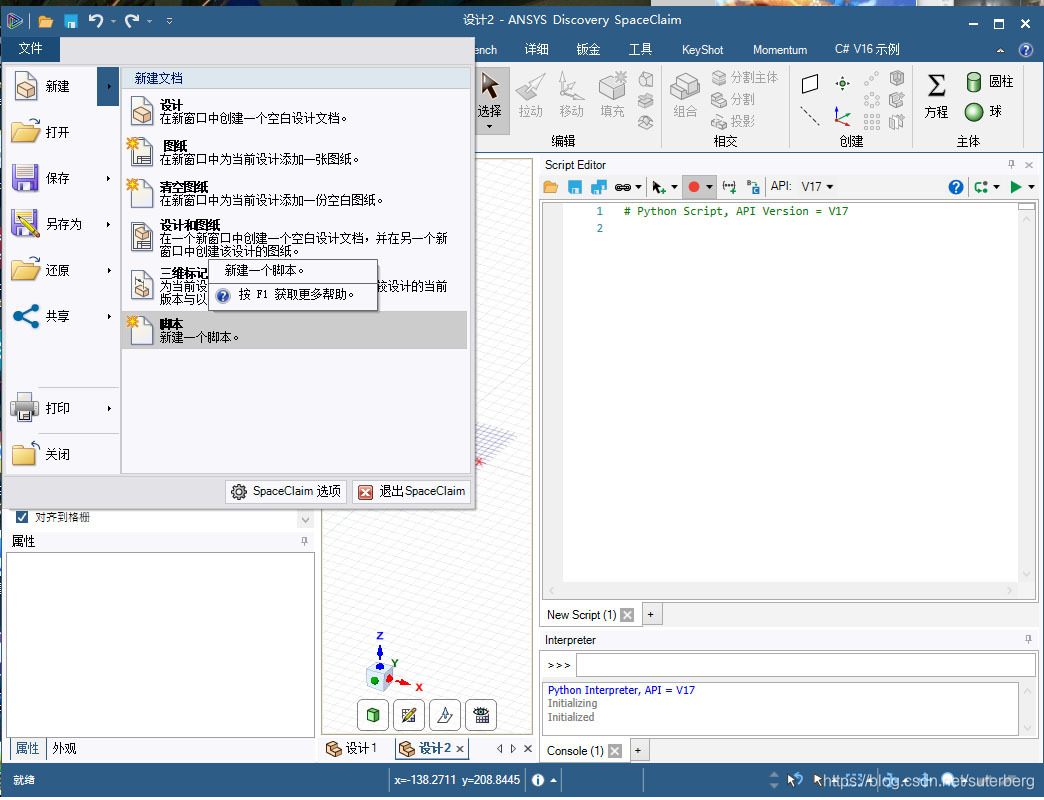Expand the 保存 submenu arrow

(x=109, y=178)
